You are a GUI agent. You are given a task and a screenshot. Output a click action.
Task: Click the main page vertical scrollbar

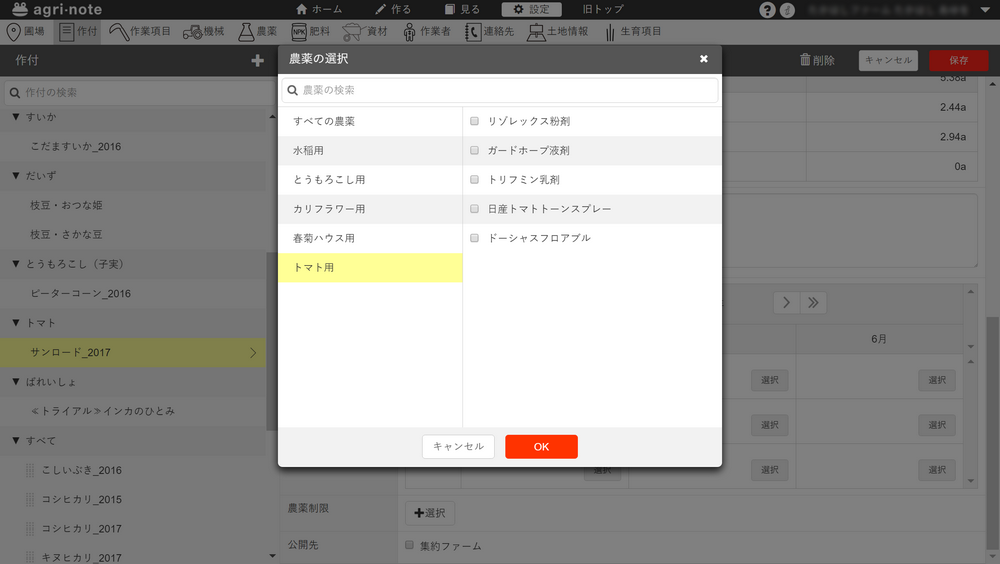(x=993, y=434)
